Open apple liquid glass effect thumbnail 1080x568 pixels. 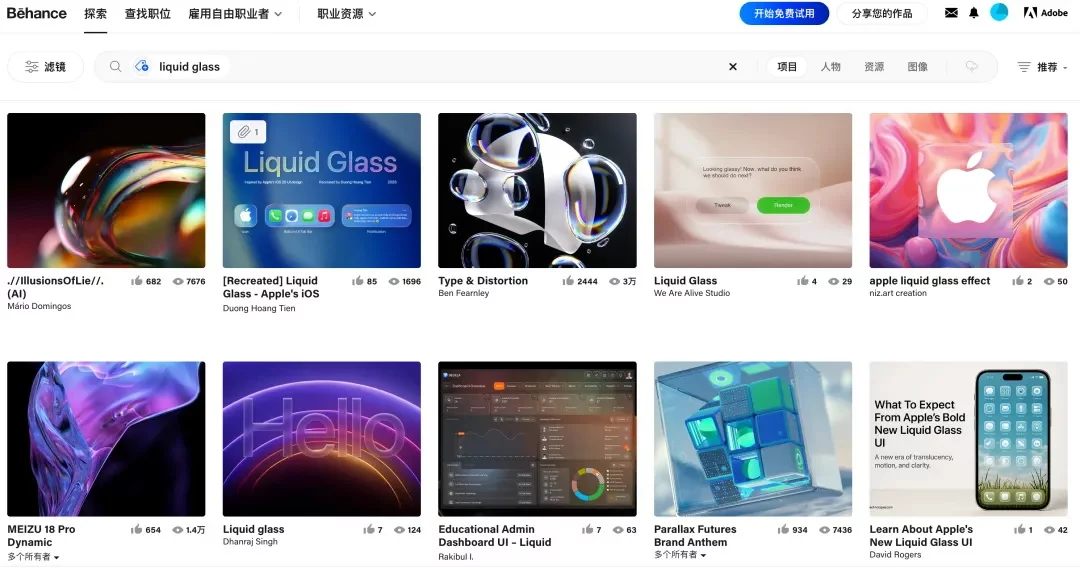pyautogui.click(x=968, y=190)
